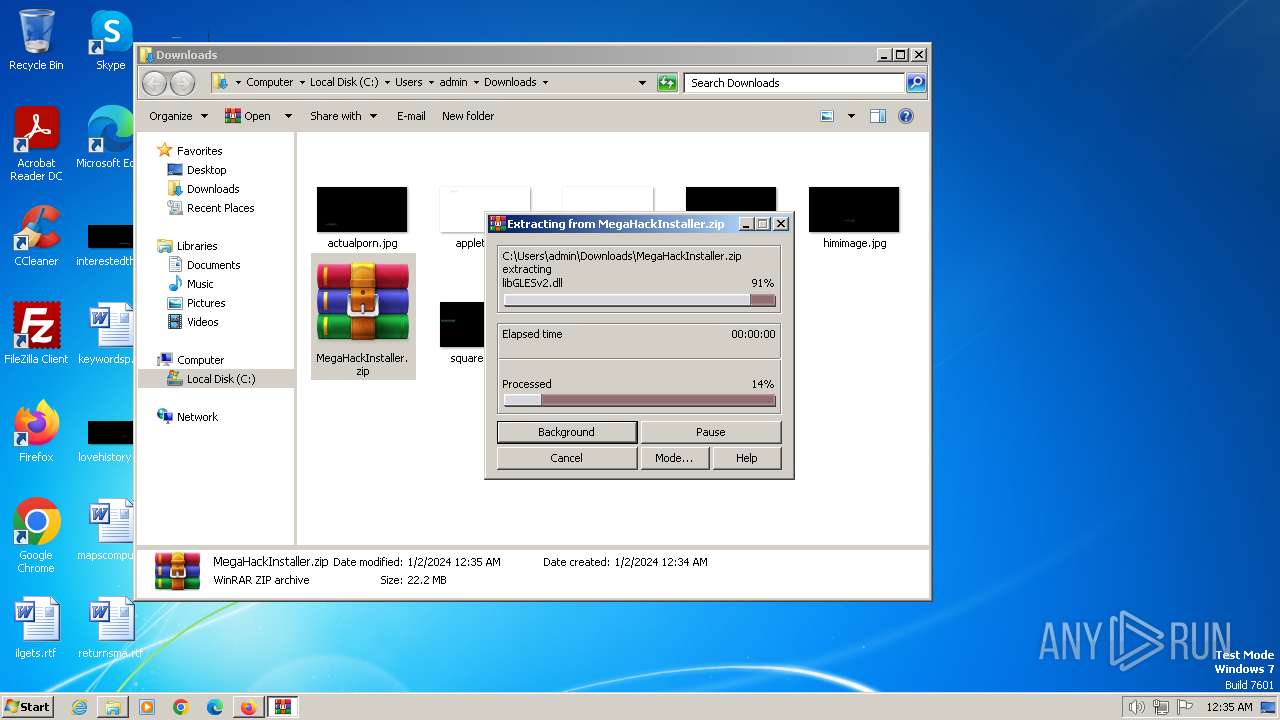Click the search magnifier icon
The image size is (1280, 720).
pyautogui.click(x=915, y=83)
